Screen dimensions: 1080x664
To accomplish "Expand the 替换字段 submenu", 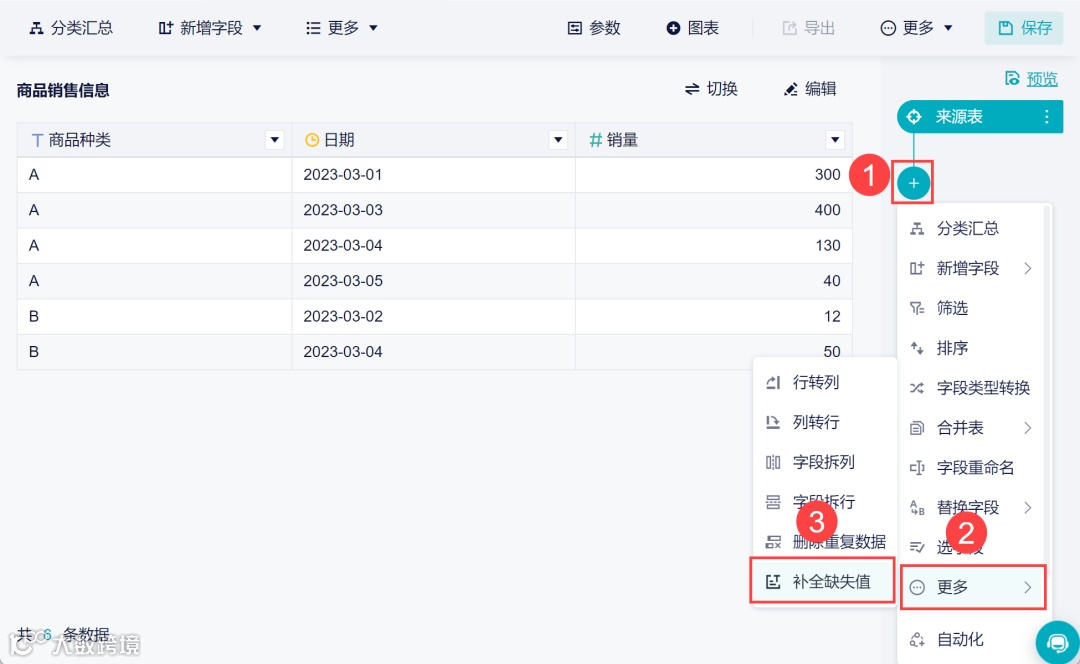I will (971, 508).
